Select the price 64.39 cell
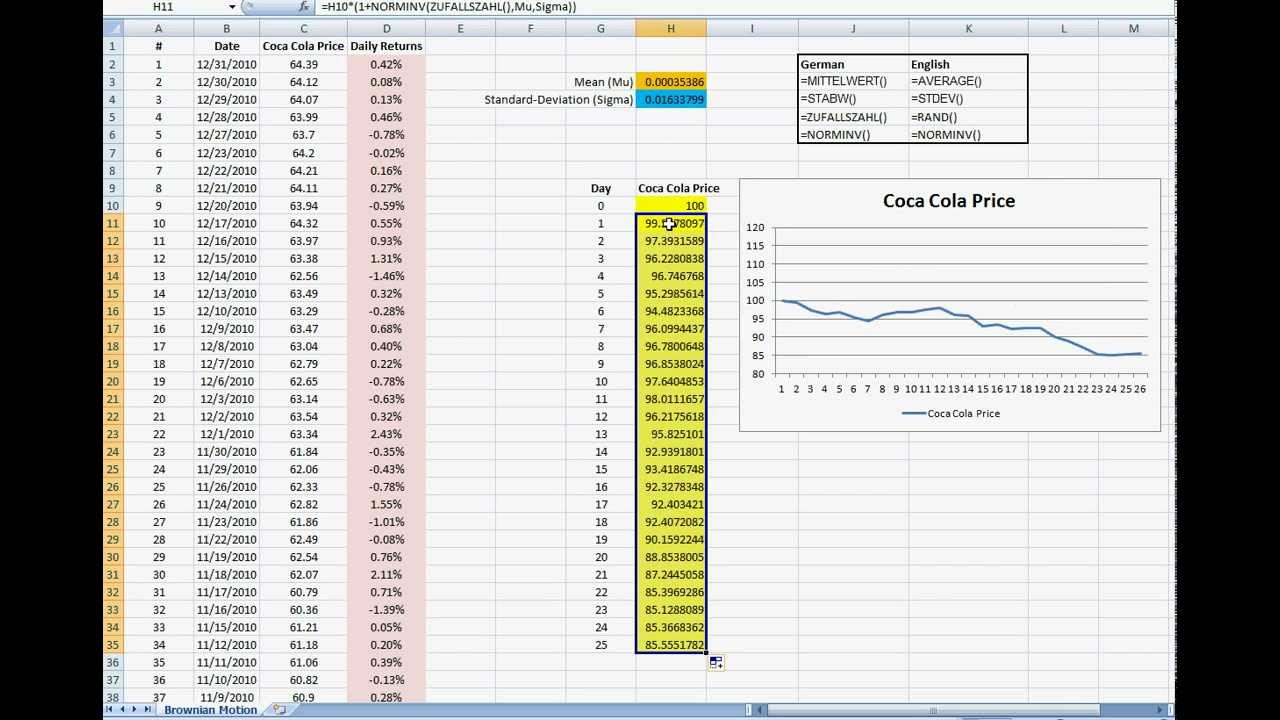The width and height of the screenshot is (1280, 720). [x=304, y=64]
